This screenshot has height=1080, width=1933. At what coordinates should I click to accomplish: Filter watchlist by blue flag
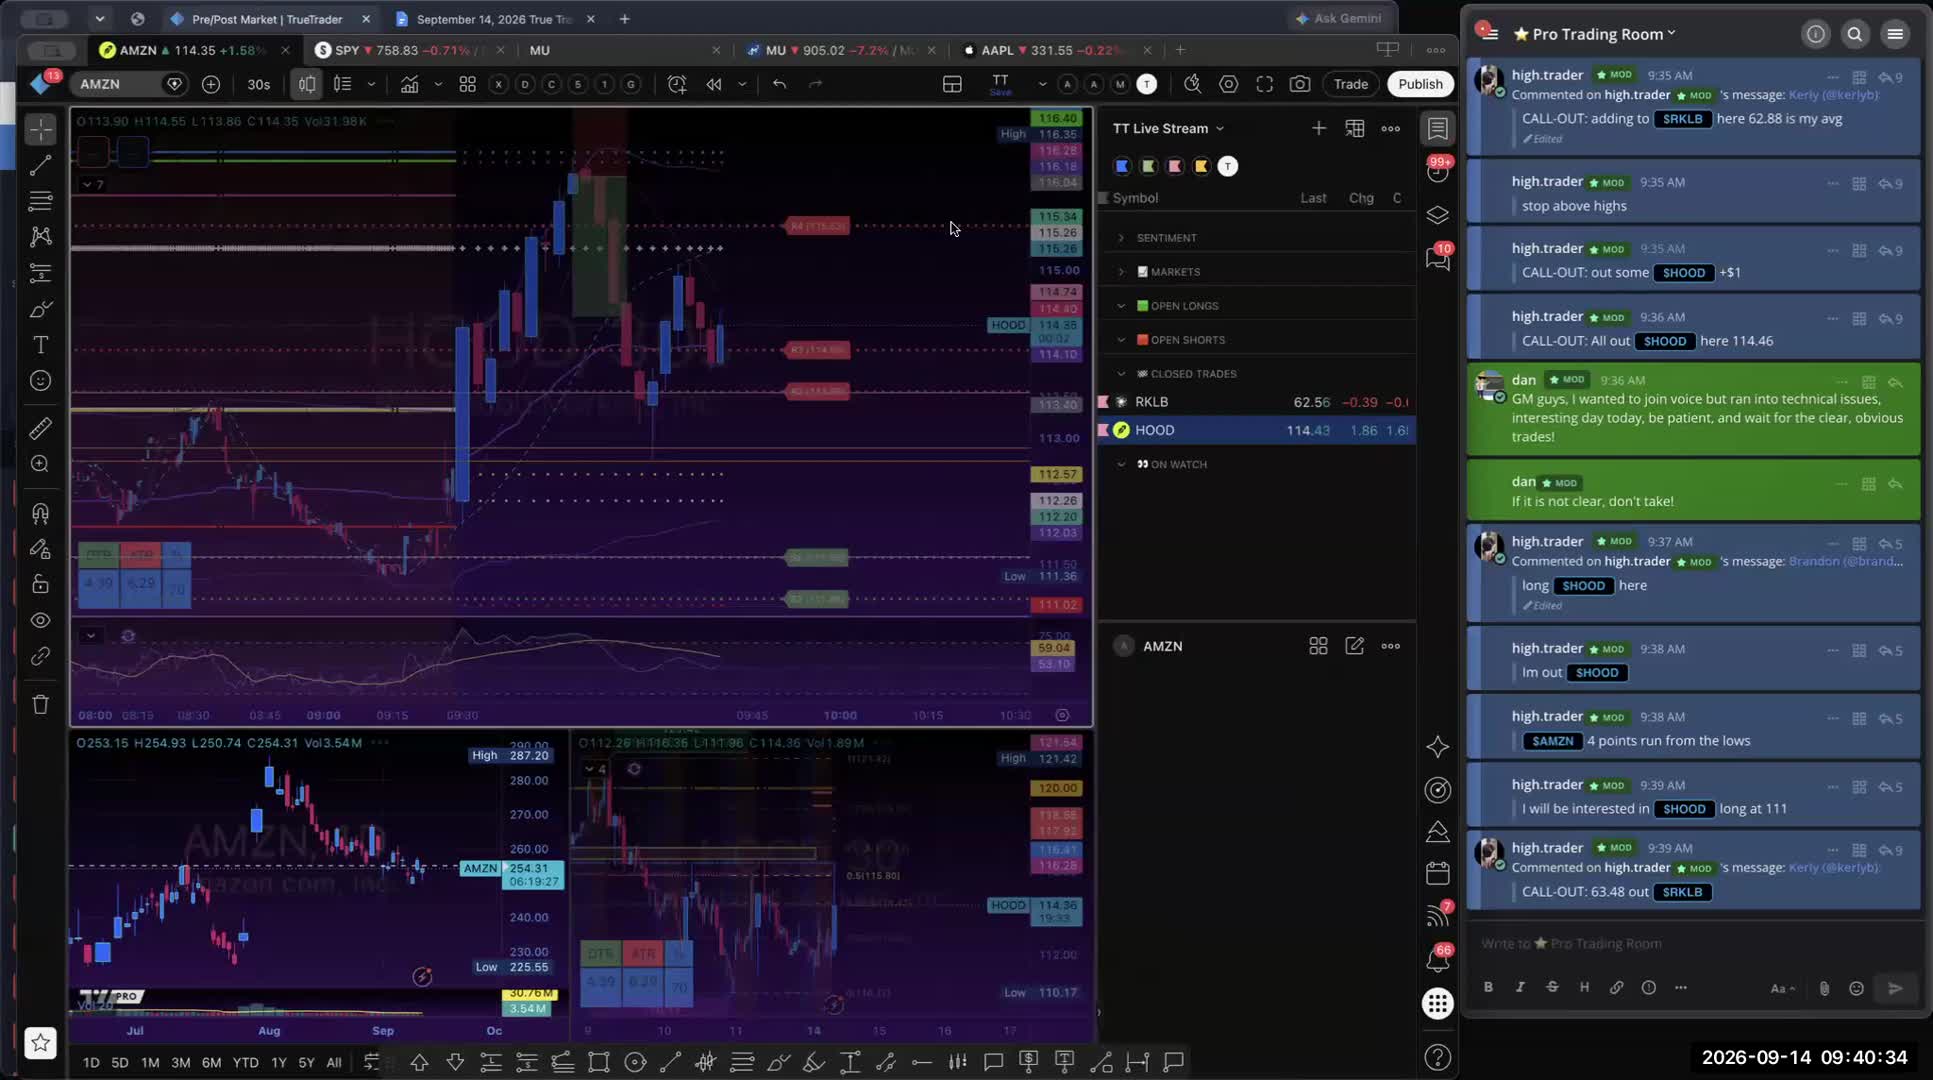click(1122, 166)
